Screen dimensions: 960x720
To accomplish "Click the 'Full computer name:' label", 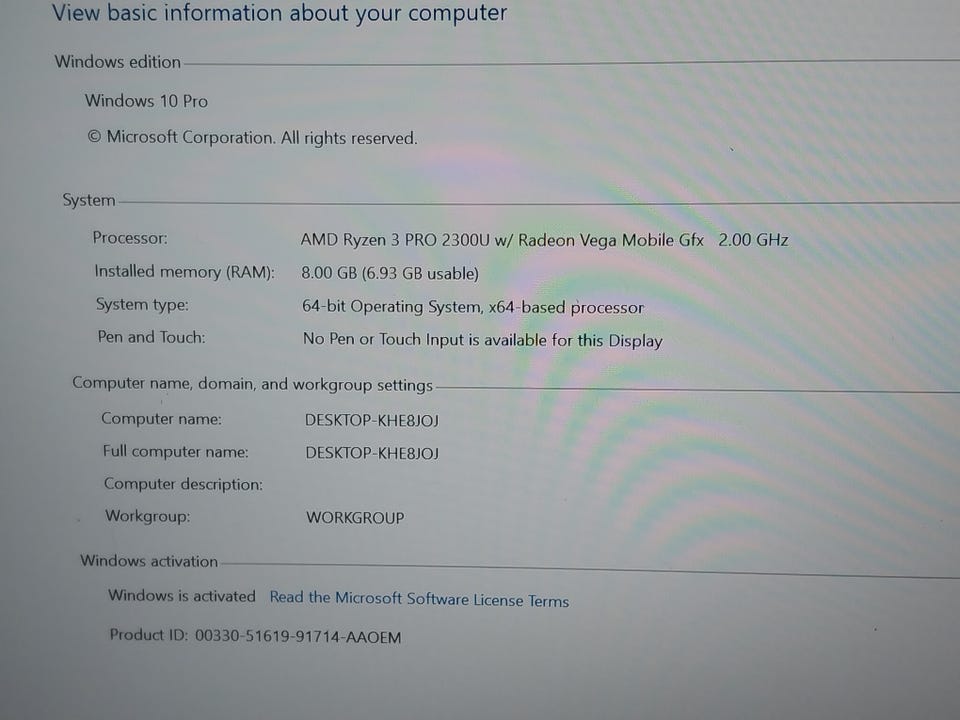I will point(176,452).
